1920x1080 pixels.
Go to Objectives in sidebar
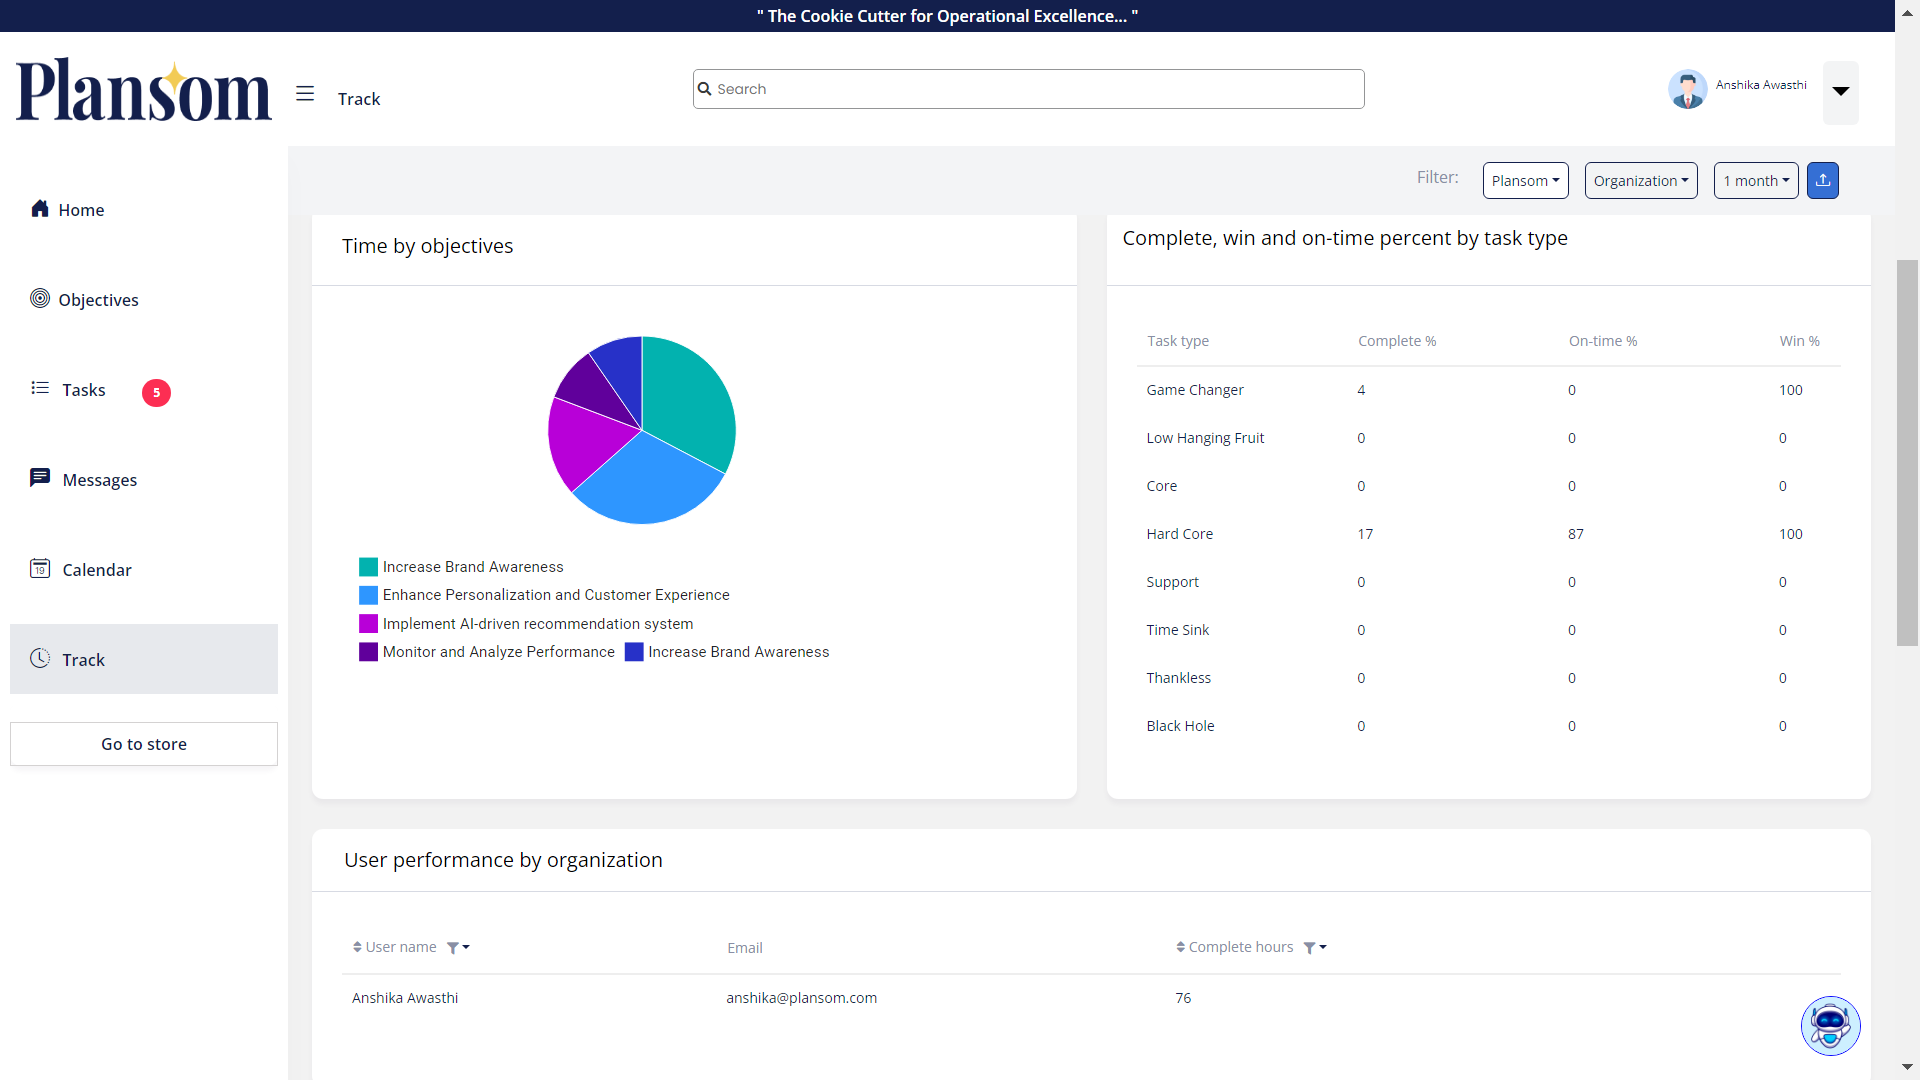pyautogui.click(x=98, y=300)
